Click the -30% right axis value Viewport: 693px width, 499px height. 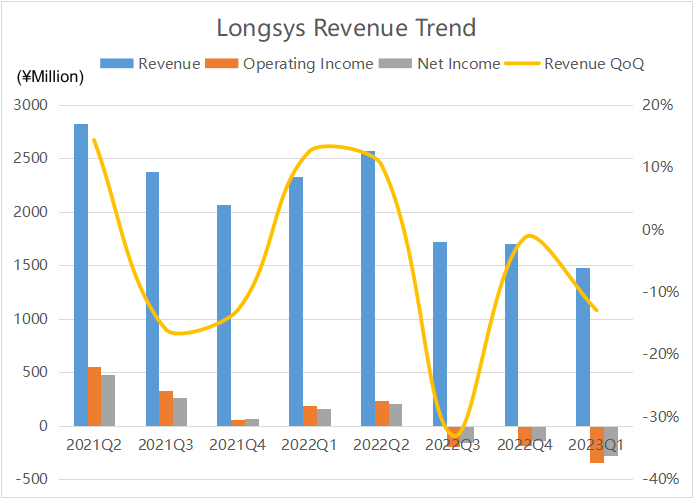[x=661, y=417]
